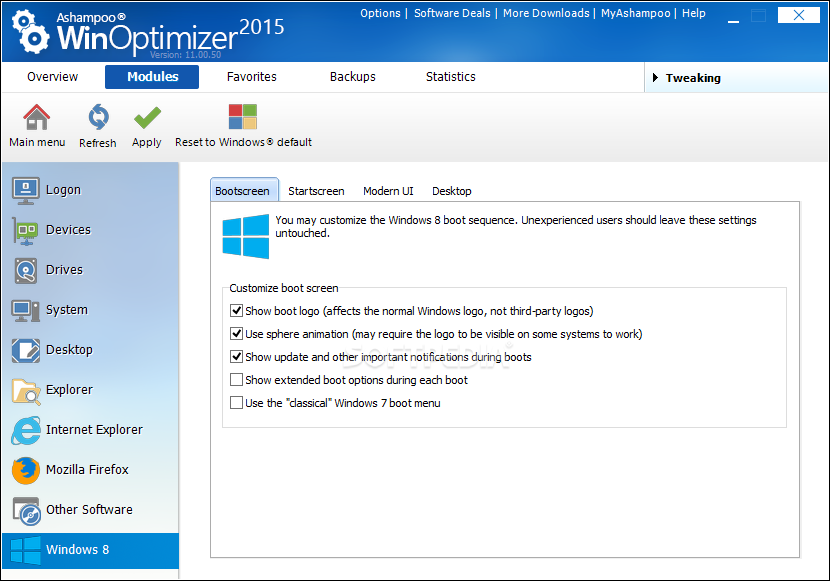Open the Options link in header

pyautogui.click(x=380, y=13)
